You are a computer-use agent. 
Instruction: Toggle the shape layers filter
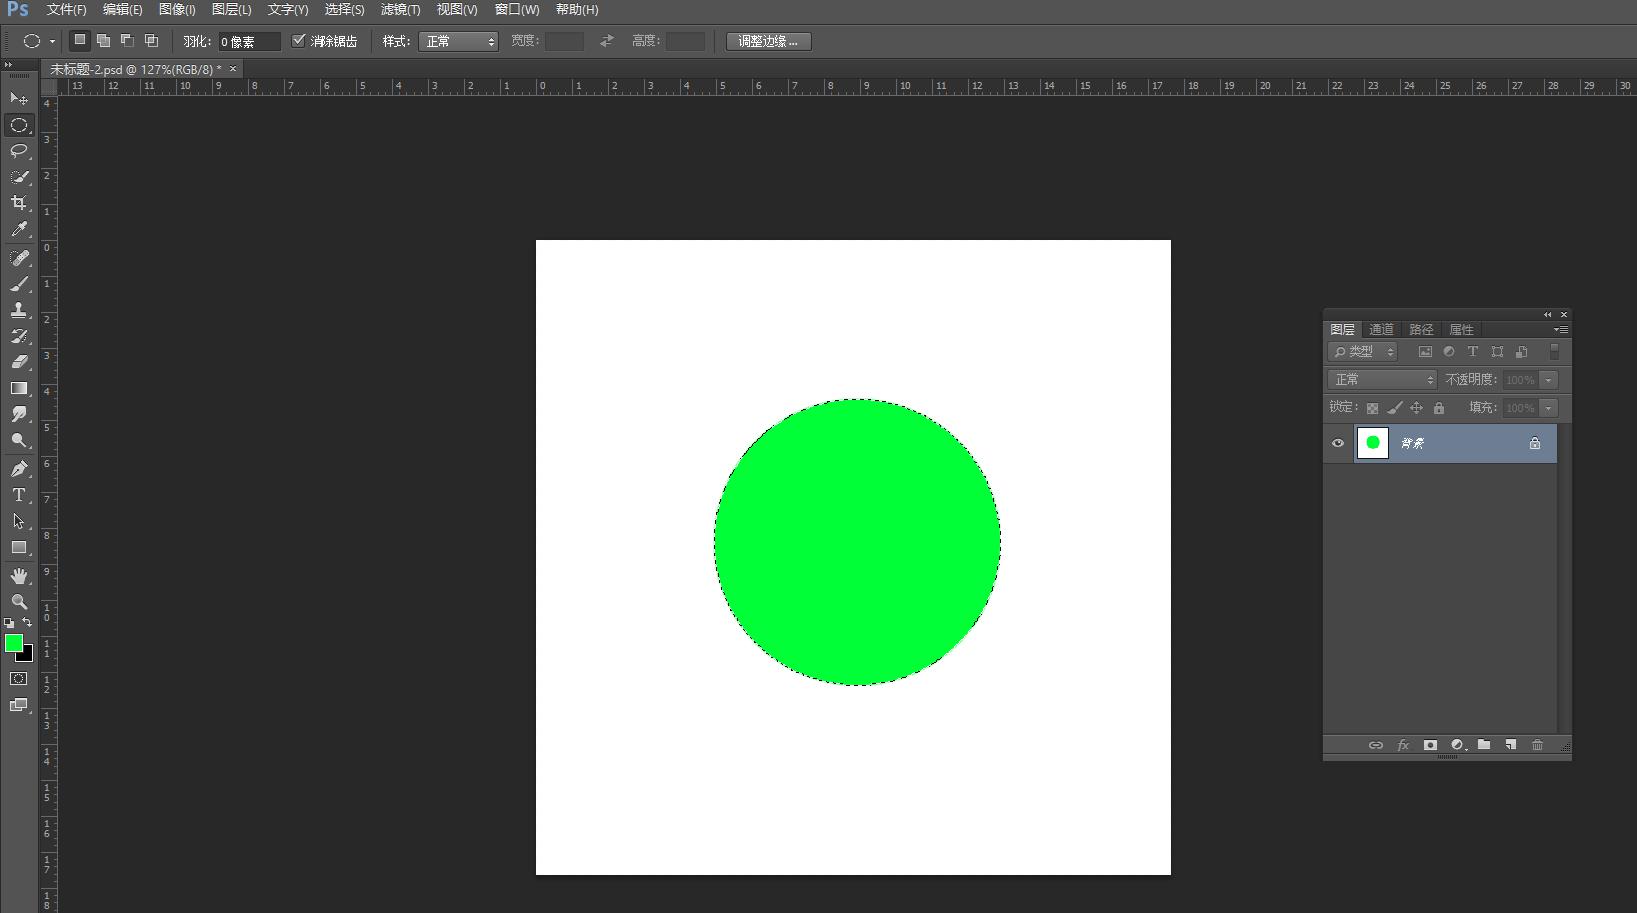[x=1497, y=352]
